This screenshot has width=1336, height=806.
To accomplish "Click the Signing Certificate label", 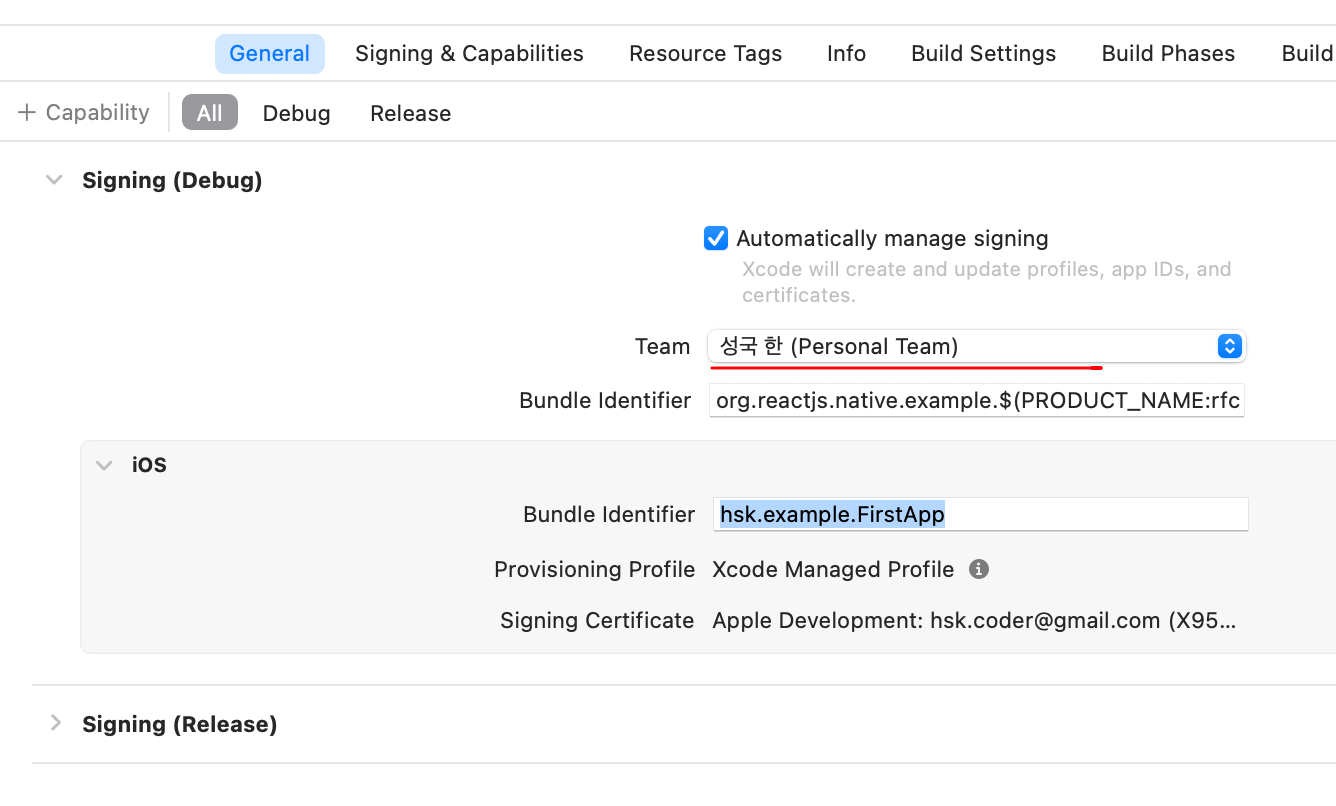I will (x=597, y=620).
